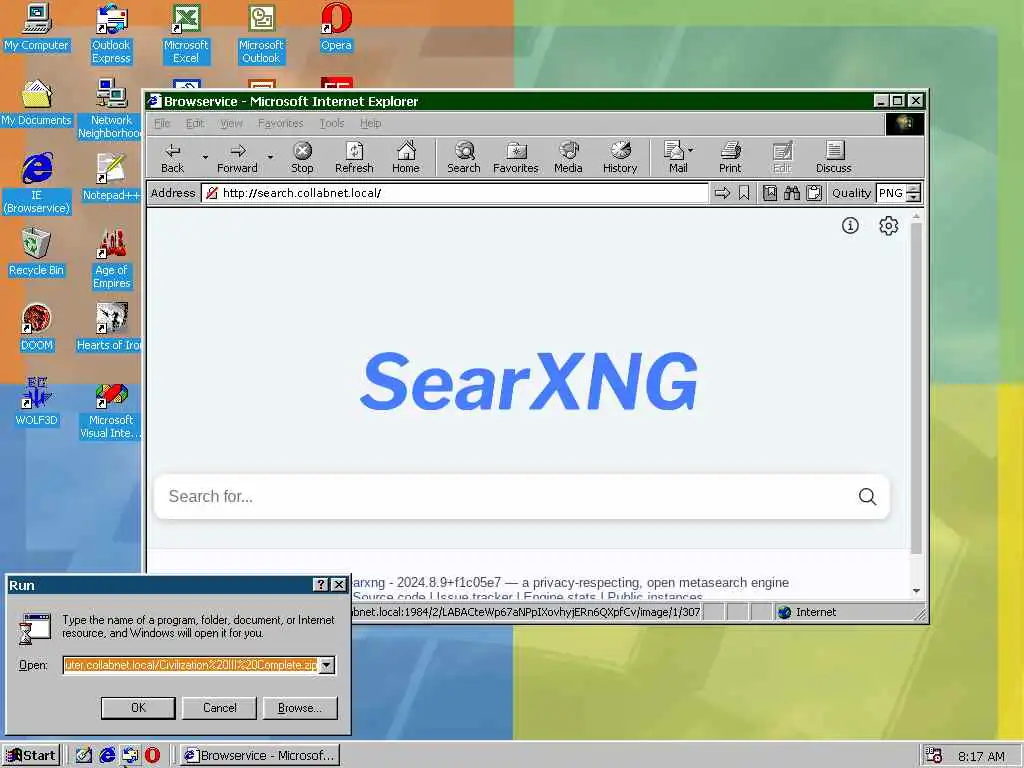Open the Discuss toolbar button

[834, 157]
